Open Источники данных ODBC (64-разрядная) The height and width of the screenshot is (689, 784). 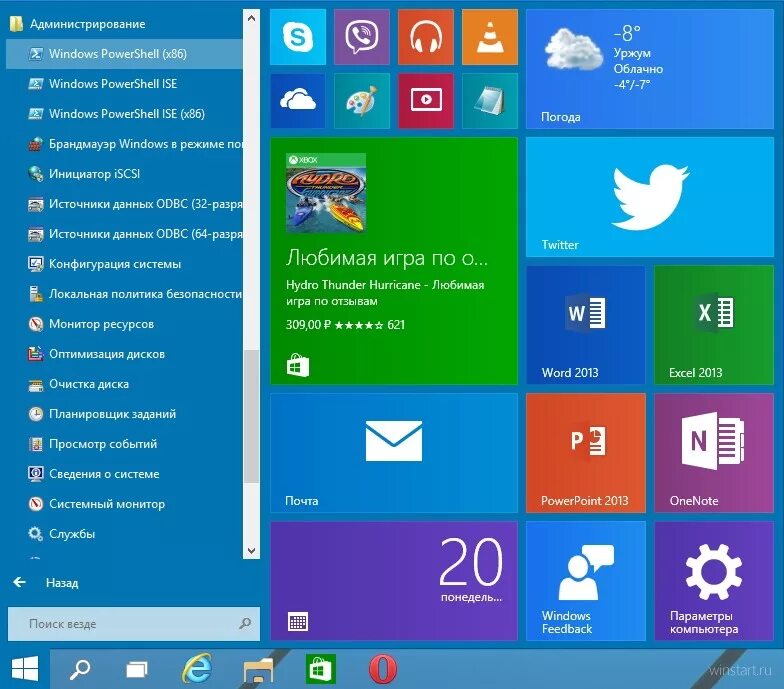coord(124,234)
